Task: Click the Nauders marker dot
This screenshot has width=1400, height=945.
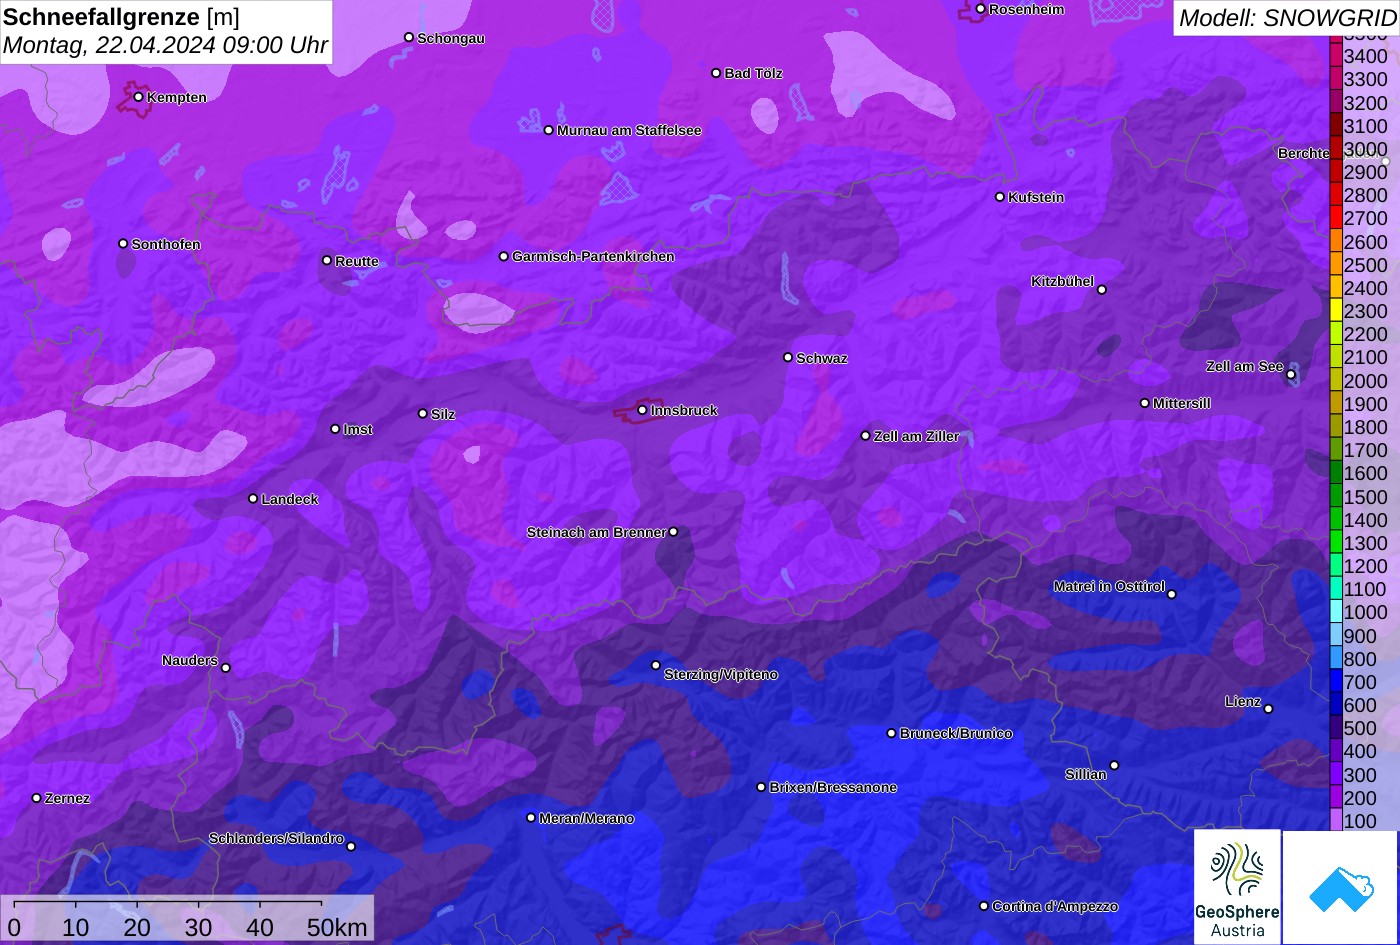Action: (x=226, y=668)
